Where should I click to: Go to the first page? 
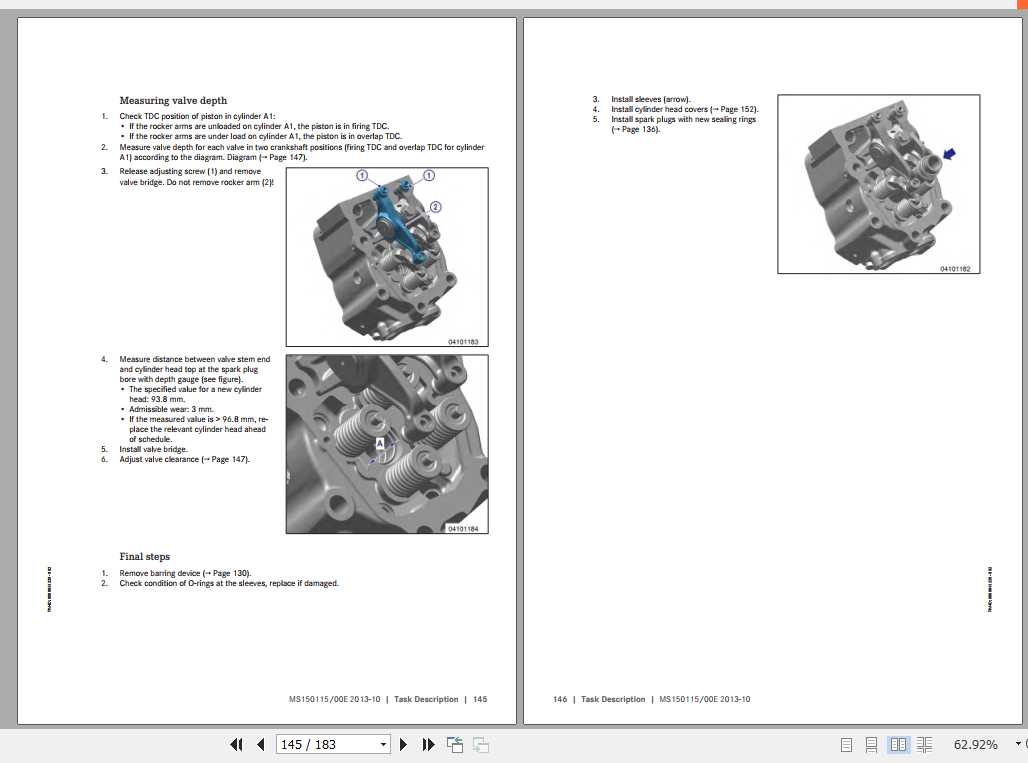(x=237, y=744)
